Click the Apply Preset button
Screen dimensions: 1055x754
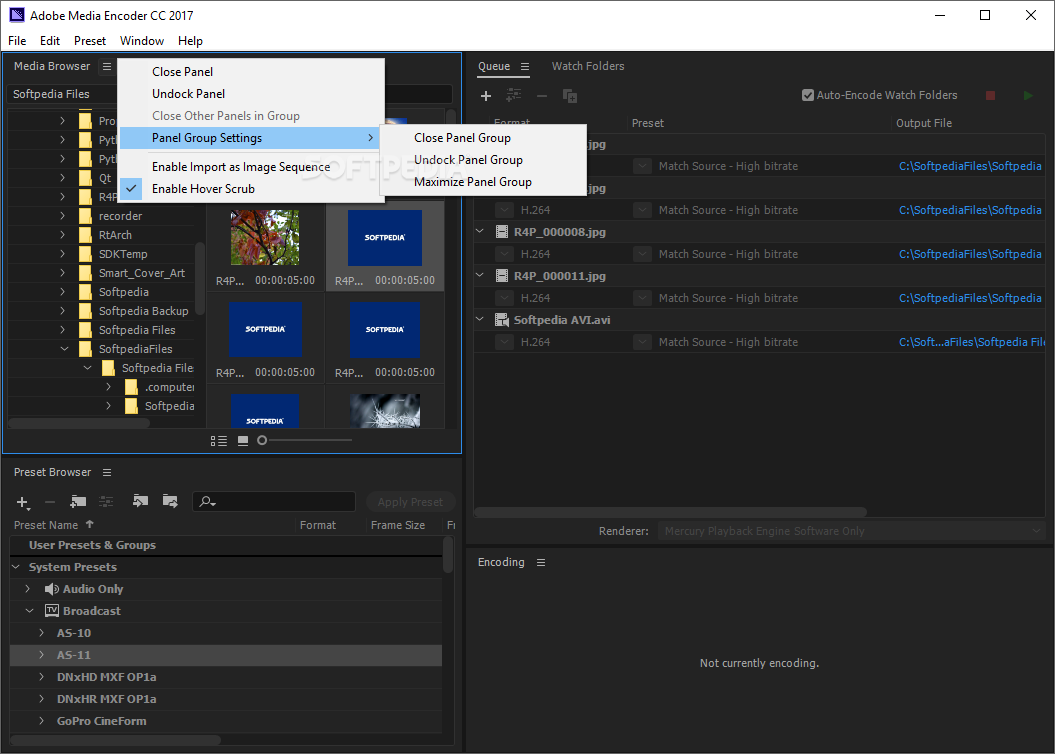click(x=410, y=502)
